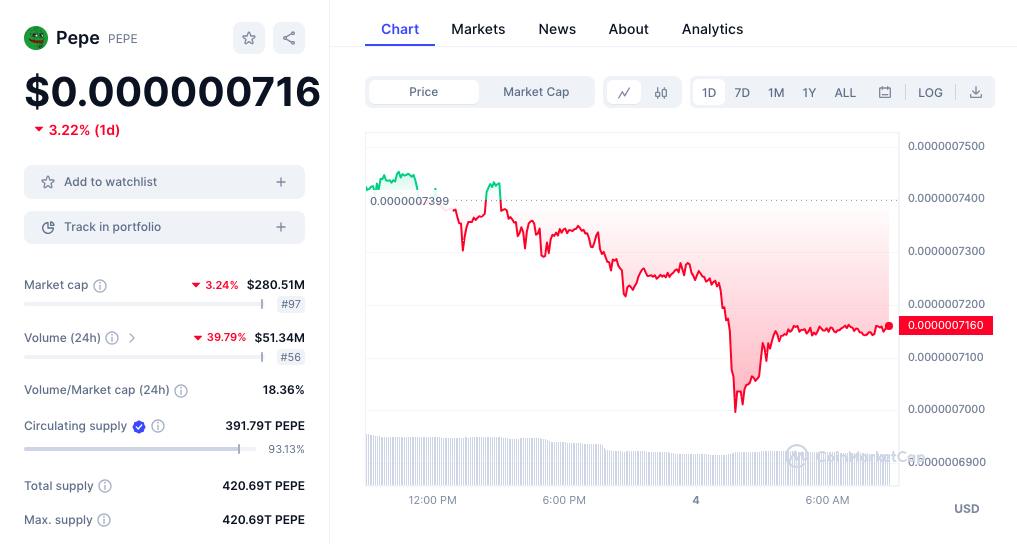Download chart data with the download icon
The height and width of the screenshot is (544, 1017).
(x=975, y=93)
